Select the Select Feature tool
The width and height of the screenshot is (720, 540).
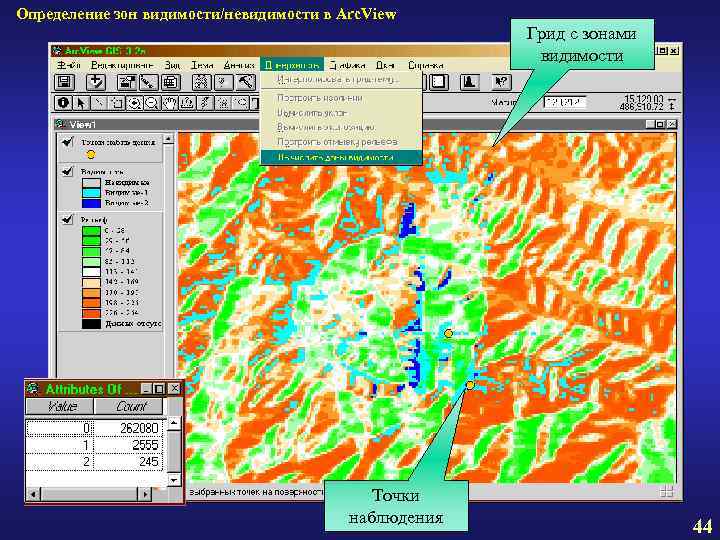click(116, 103)
